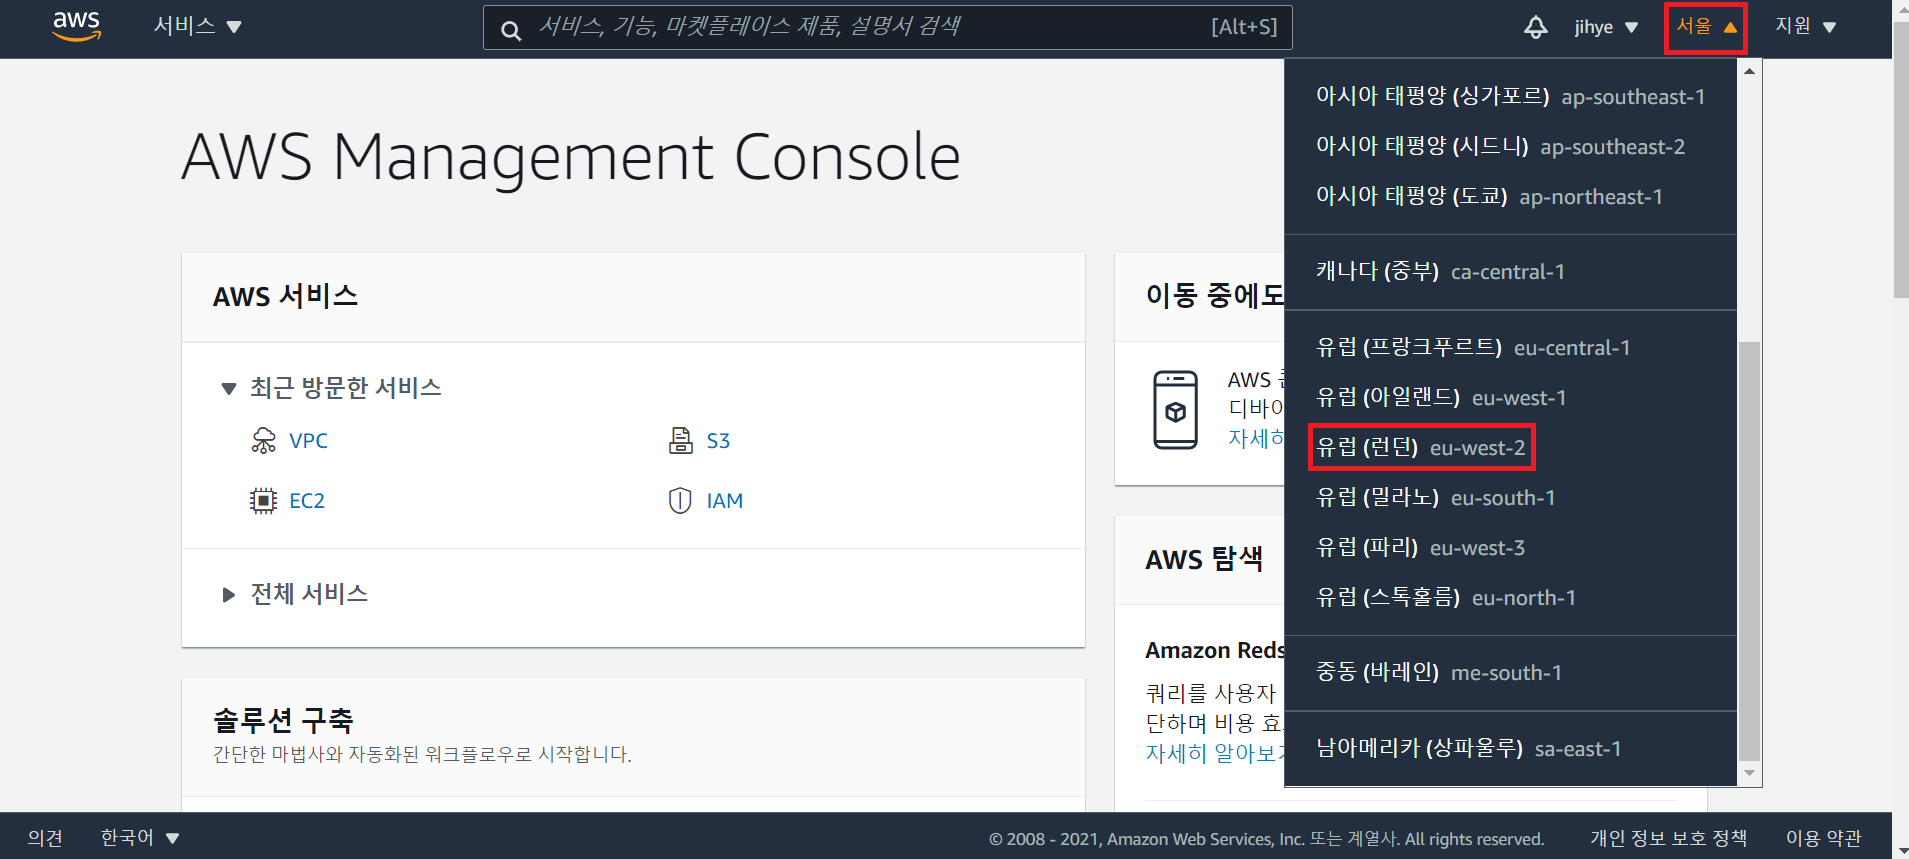Open the EC2 service link

click(307, 501)
